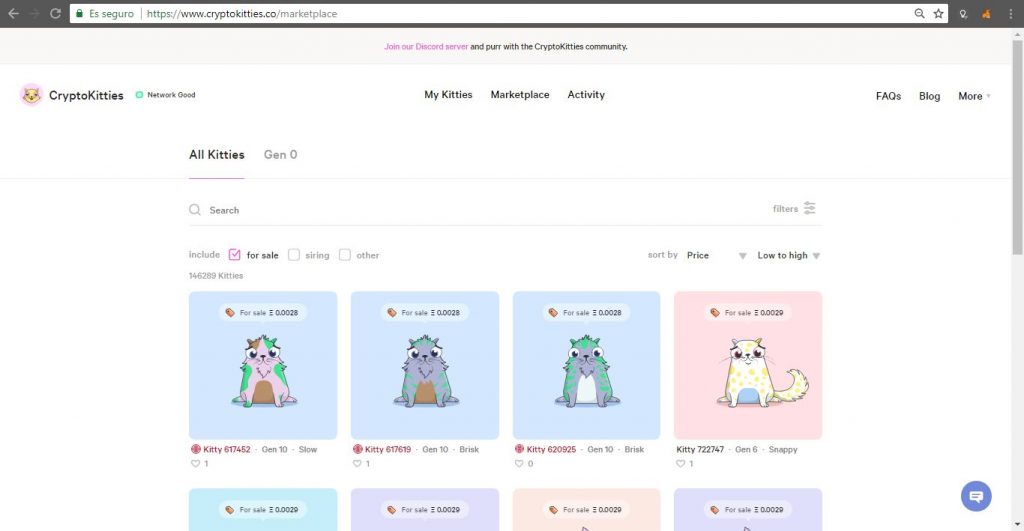Open Kitty 722747 name link

[x=700, y=449]
